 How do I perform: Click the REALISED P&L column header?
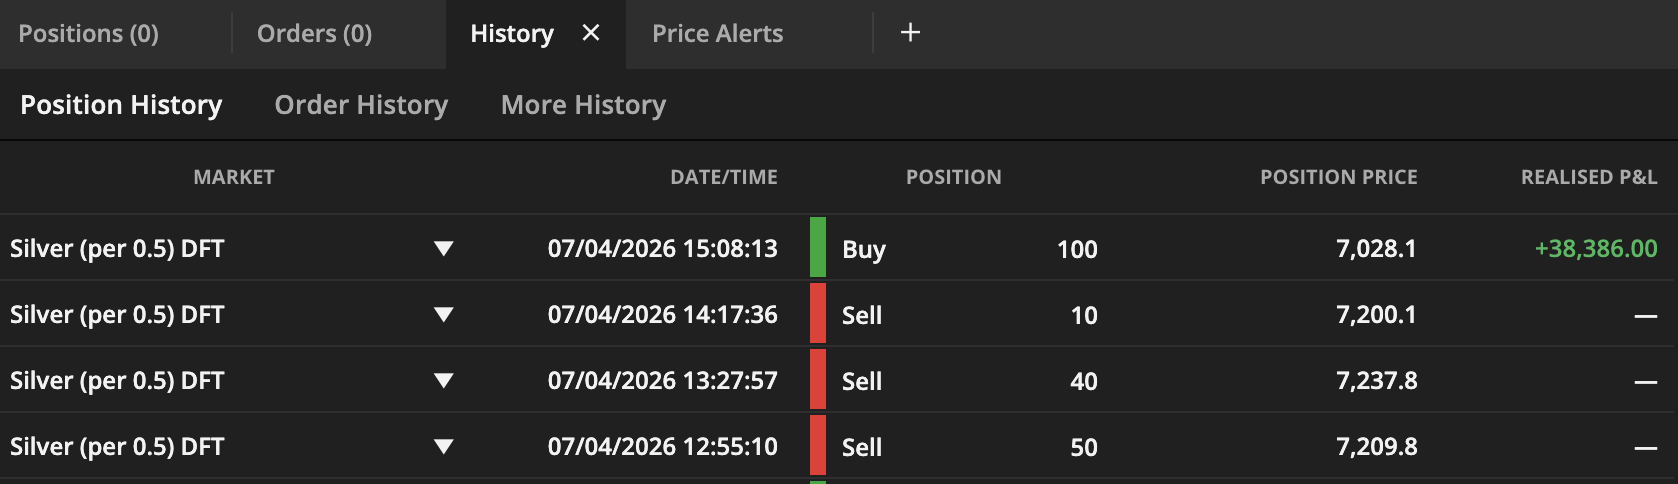click(x=1588, y=177)
